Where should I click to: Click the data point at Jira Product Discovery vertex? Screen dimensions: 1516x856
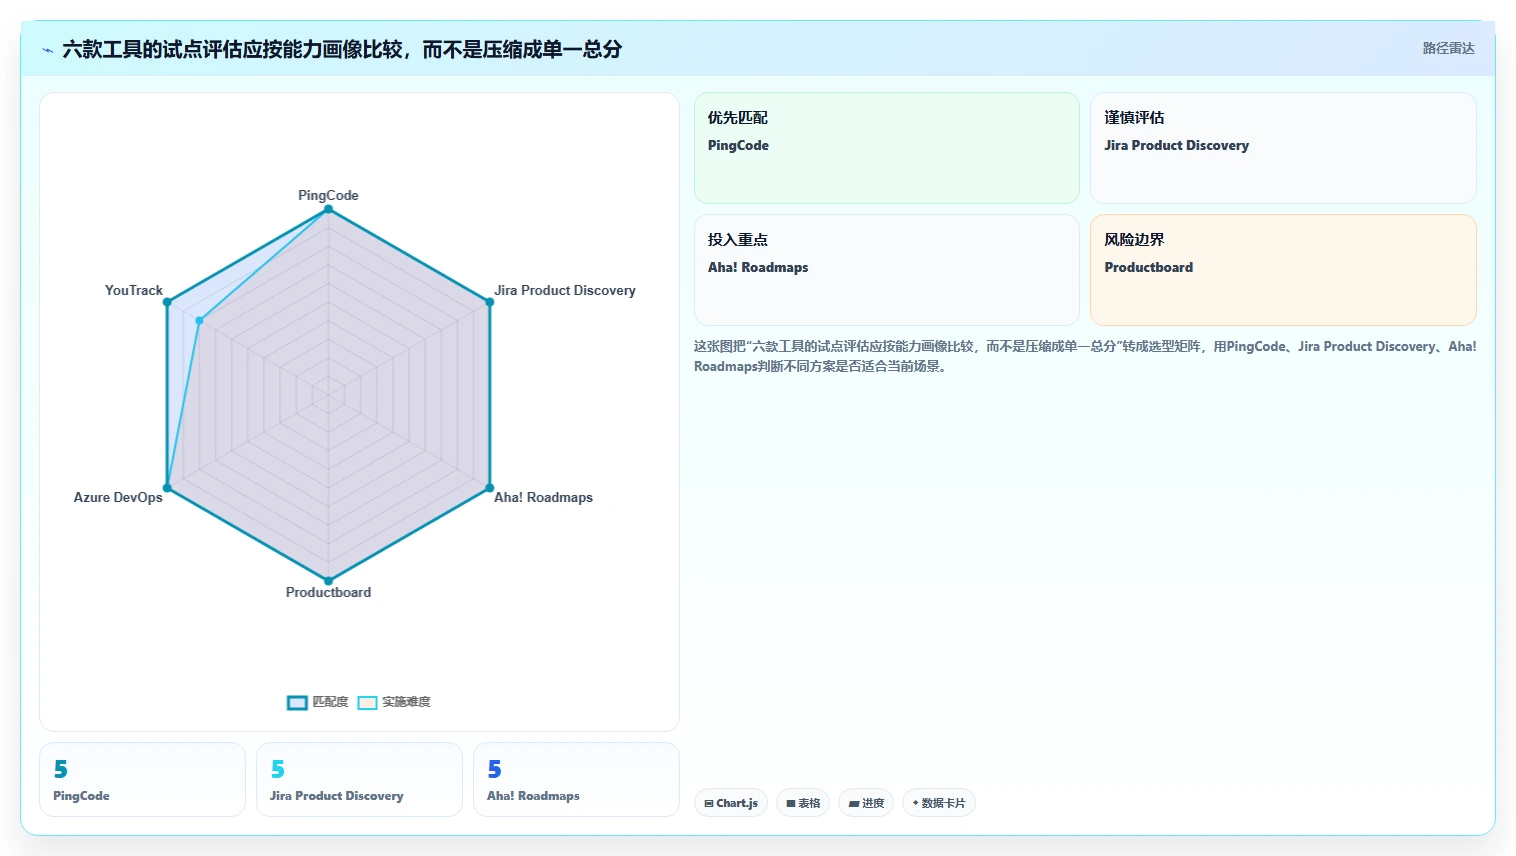point(489,302)
